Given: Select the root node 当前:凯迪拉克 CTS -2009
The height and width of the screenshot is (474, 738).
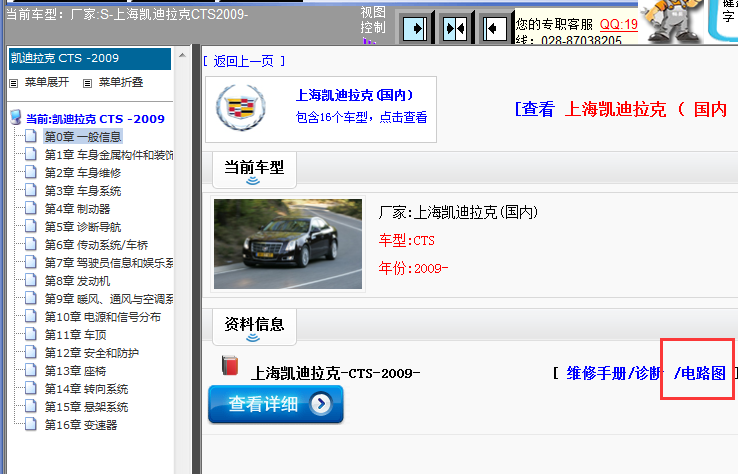Looking at the screenshot, I should tap(95, 119).
